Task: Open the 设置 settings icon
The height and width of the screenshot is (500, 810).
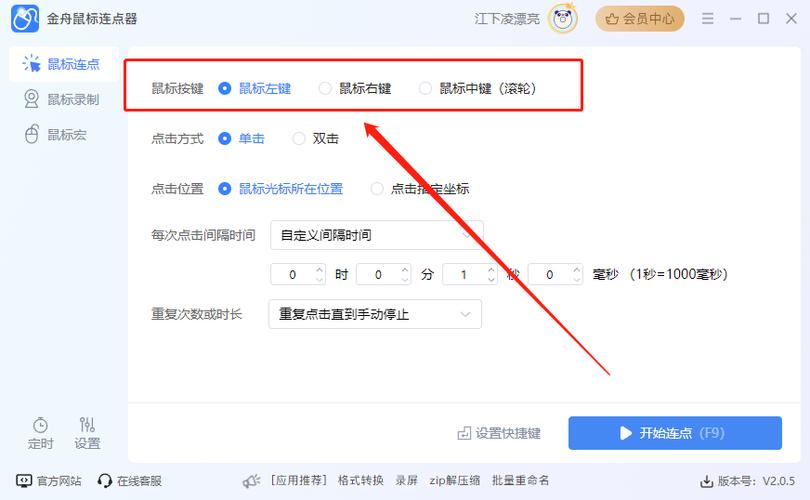Action: pyautogui.click(x=87, y=425)
